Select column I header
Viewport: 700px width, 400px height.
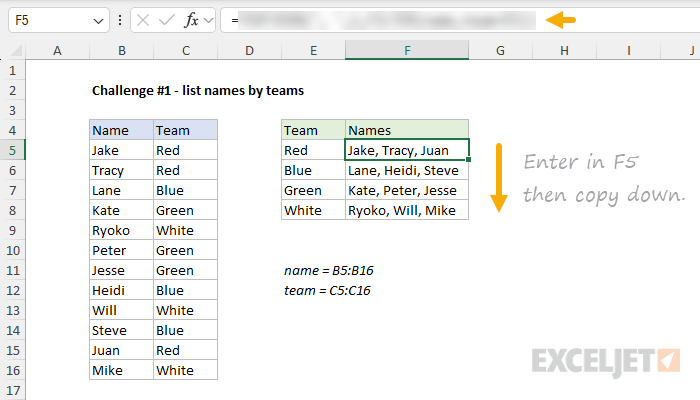629,50
